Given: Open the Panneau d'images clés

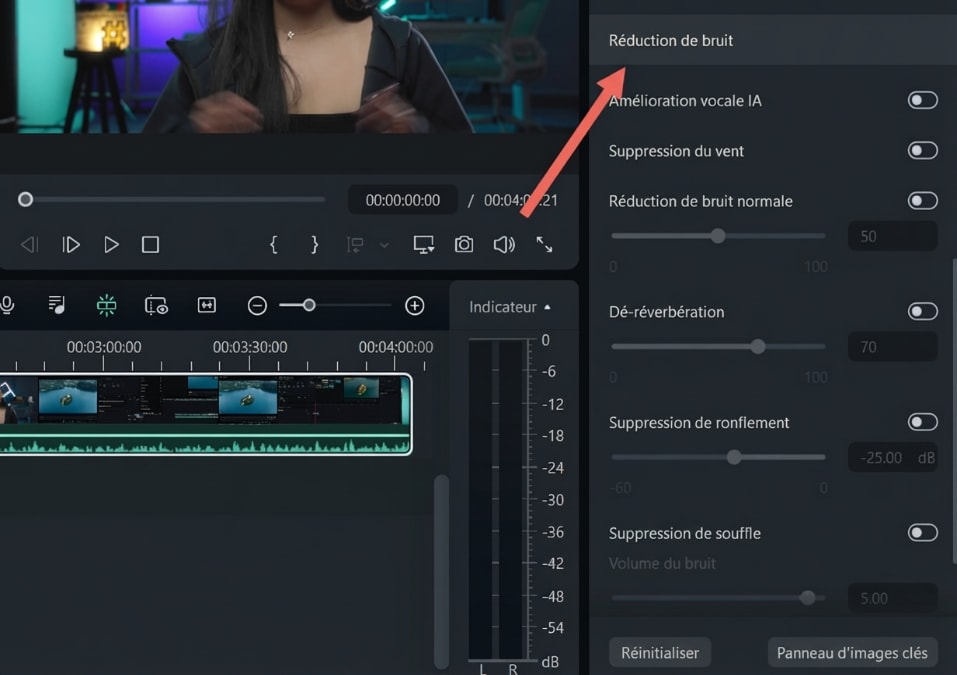Looking at the screenshot, I should coord(852,652).
